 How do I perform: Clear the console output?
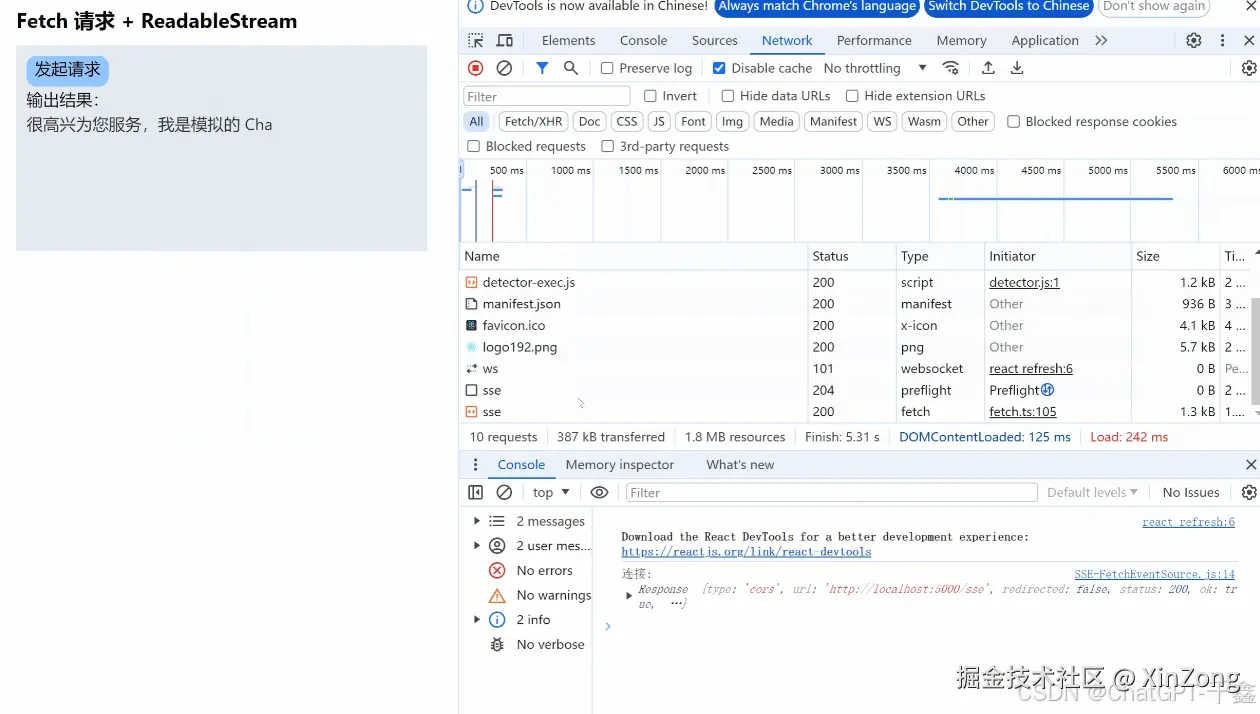[x=504, y=492]
